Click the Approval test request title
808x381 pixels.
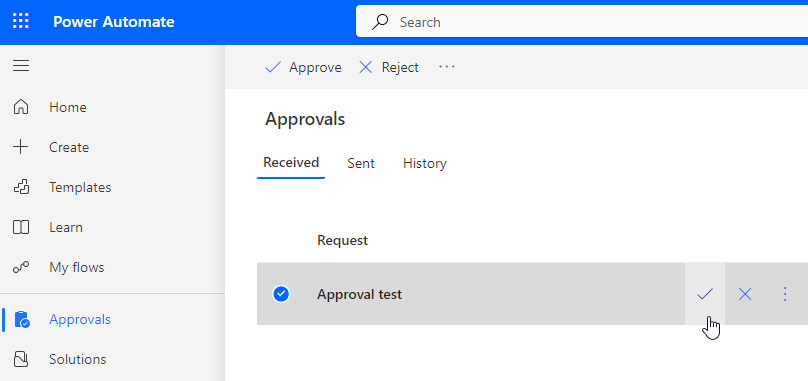pyautogui.click(x=360, y=294)
